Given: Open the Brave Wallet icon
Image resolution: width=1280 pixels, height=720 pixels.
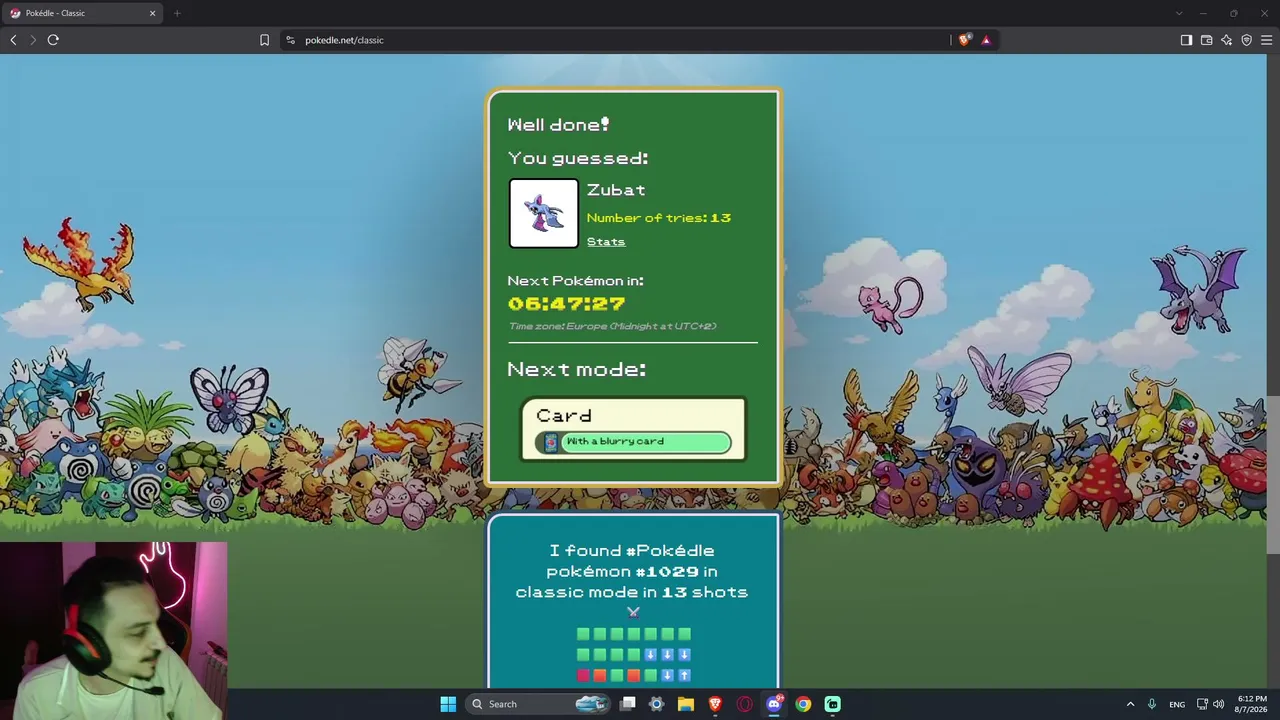Looking at the screenshot, I should [1206, 40].
